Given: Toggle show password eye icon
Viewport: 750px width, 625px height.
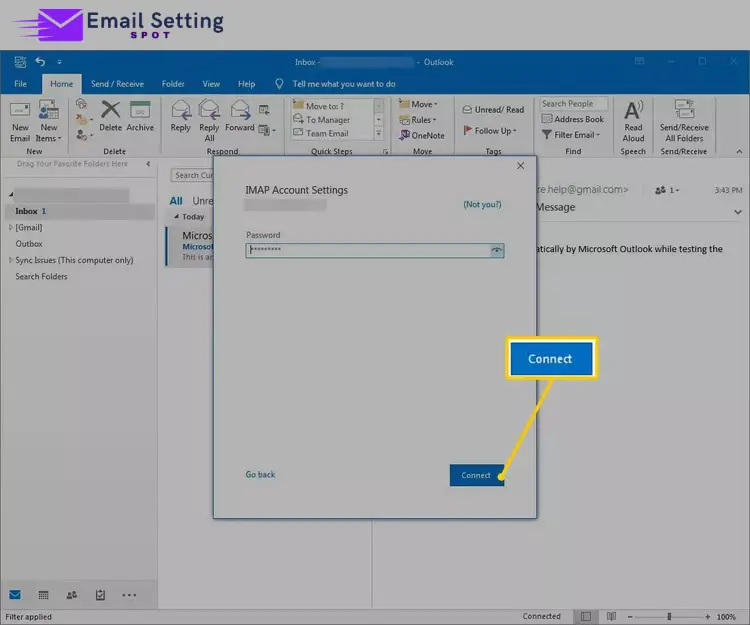Looking at the screenshot, I should coord(497,250).
